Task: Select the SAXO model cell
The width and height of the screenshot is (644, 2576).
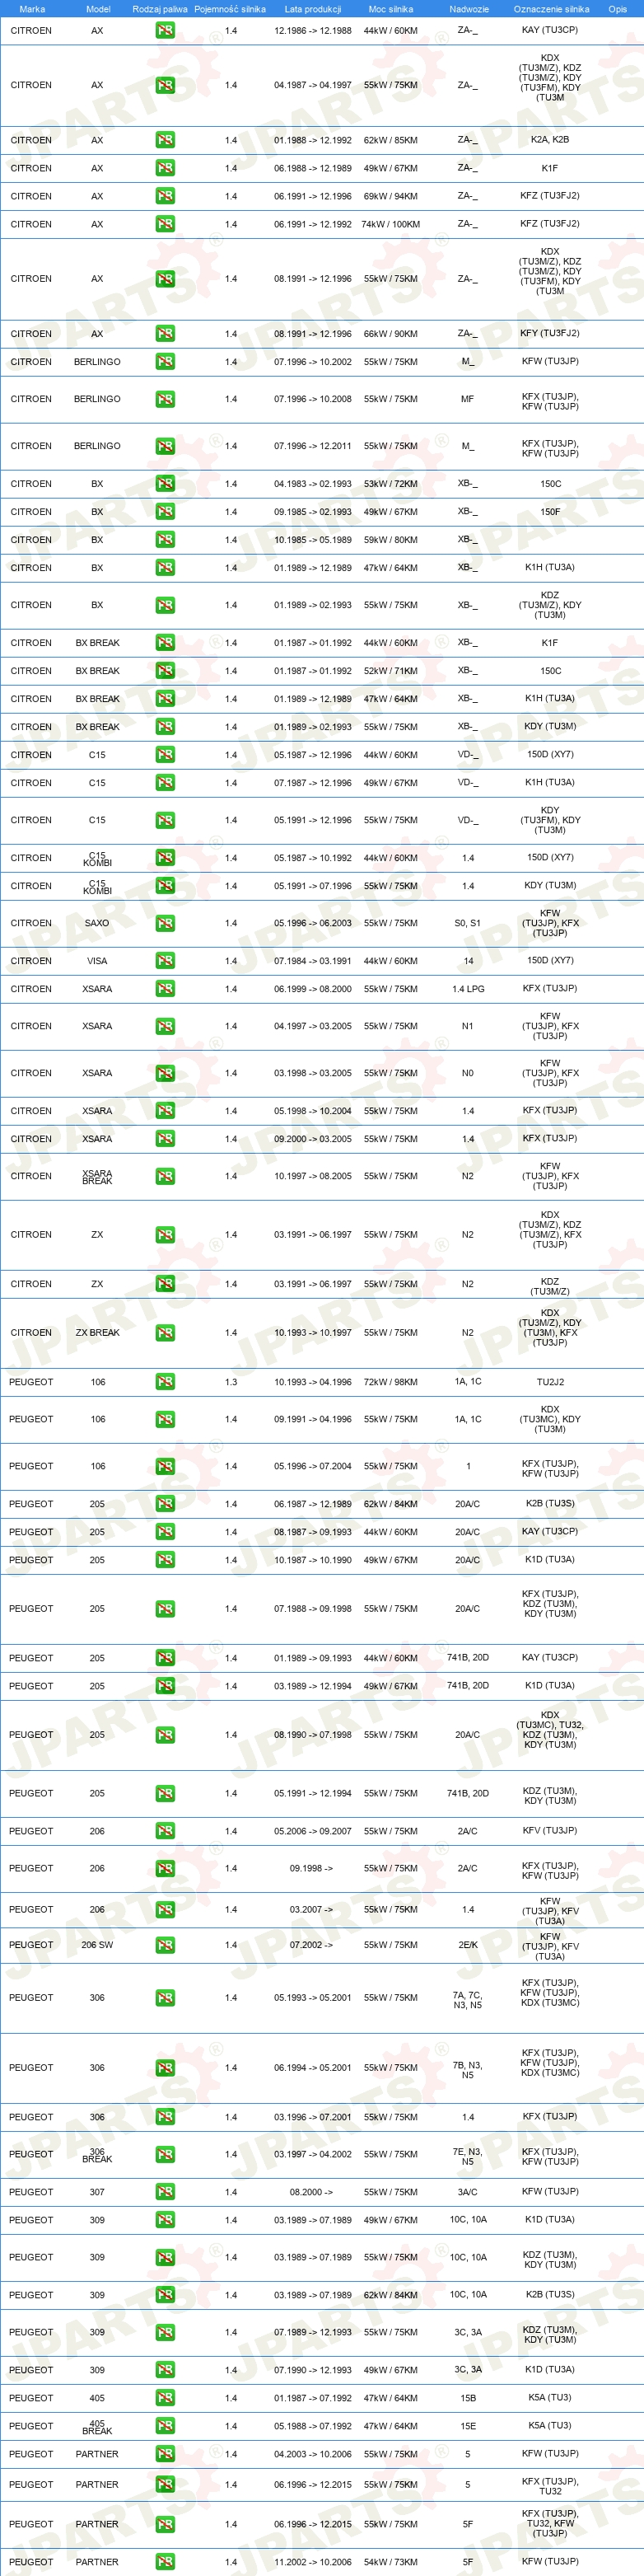Action: 97,923
